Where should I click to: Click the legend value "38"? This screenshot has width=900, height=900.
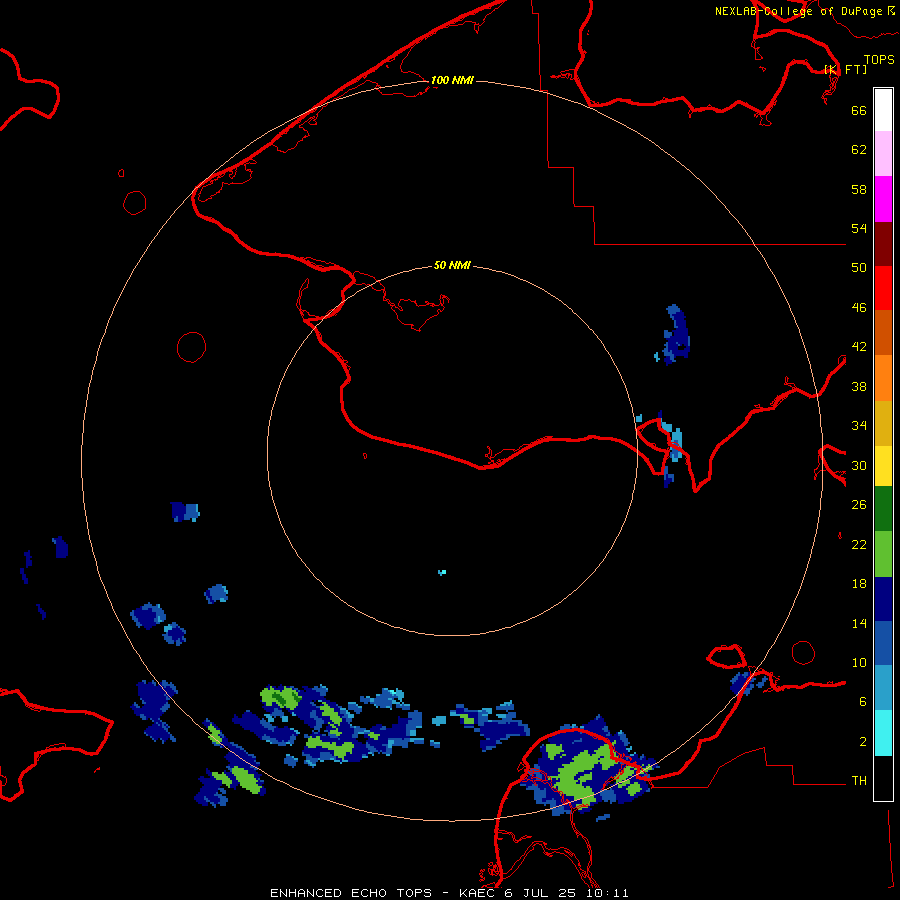[x=859, y=386]
